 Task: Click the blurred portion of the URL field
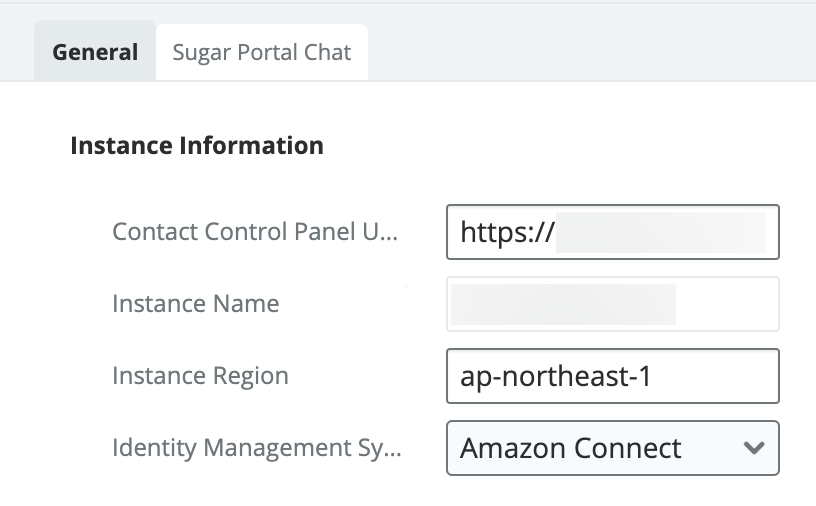point(660,232)
